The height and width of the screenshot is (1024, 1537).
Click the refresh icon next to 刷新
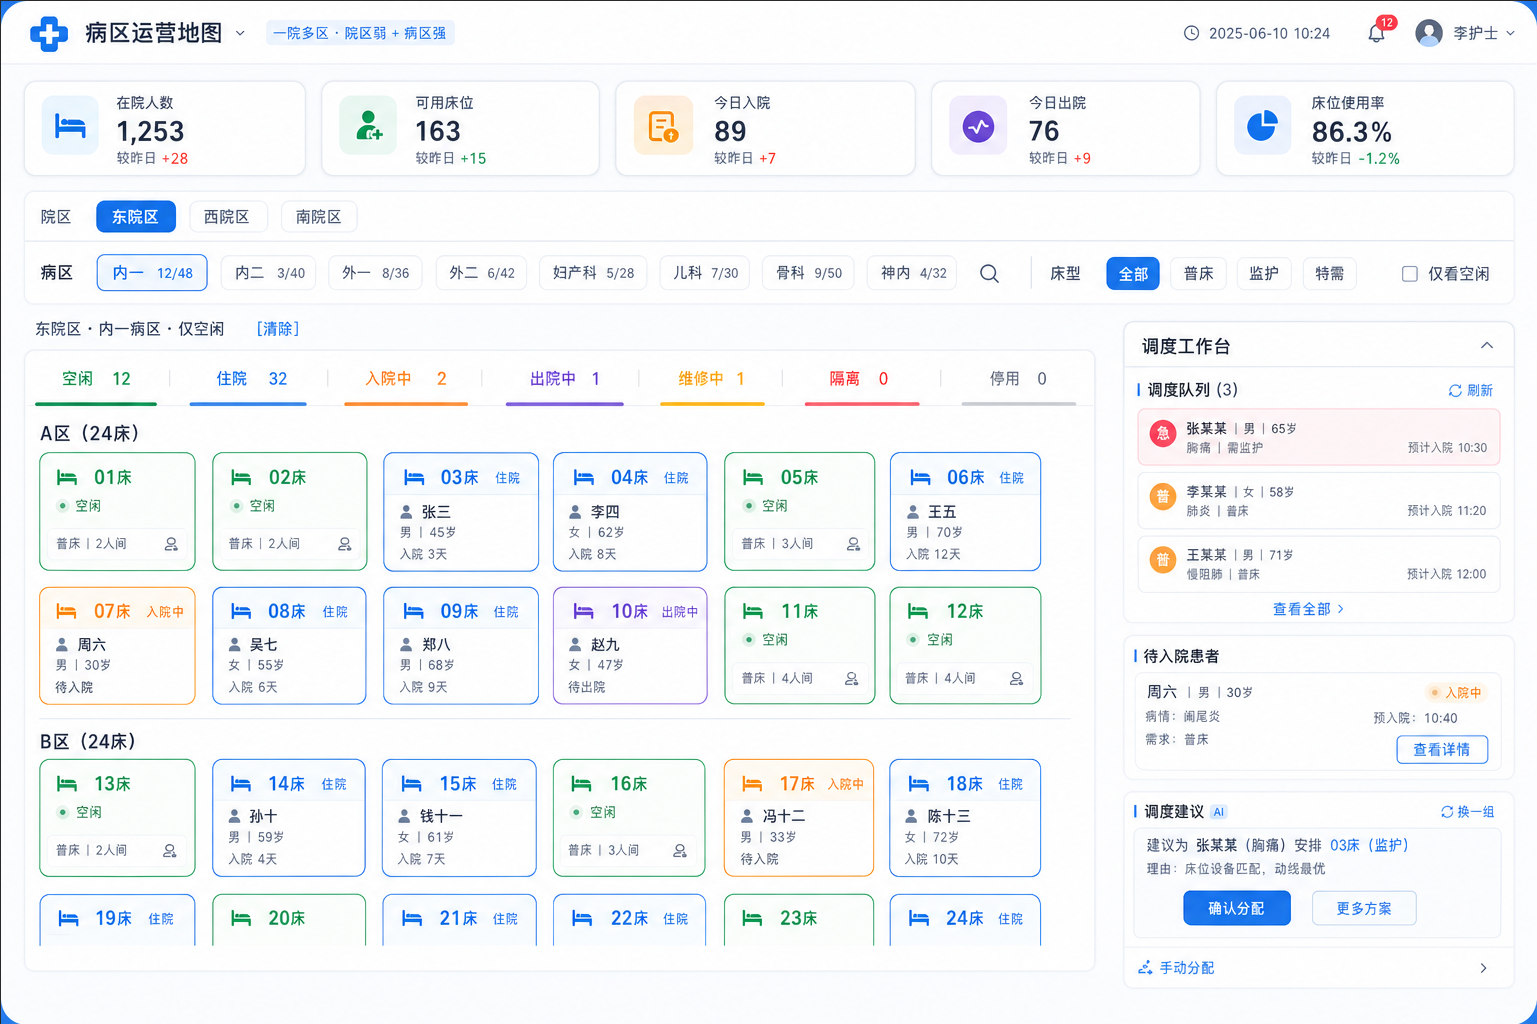tap(1455, 391)
